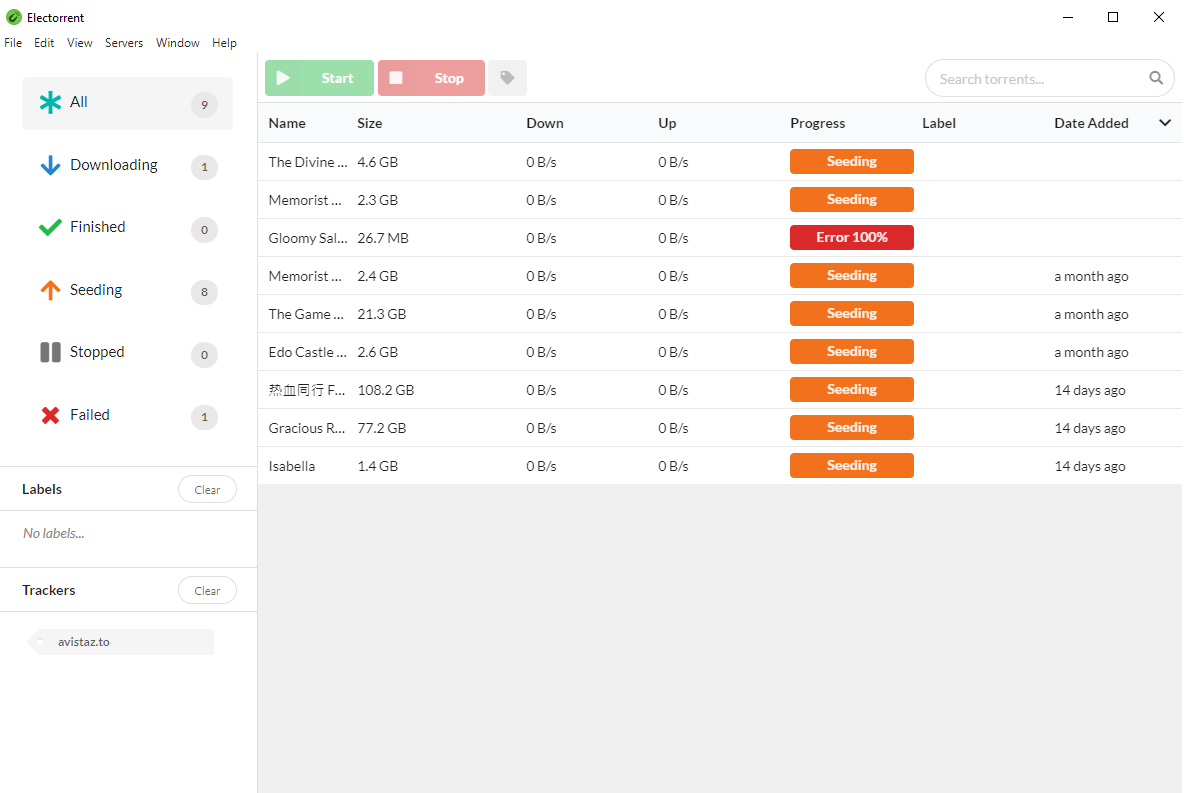The height and width of the screenshot is (793, 1184).
Task: Click the Stopped pause icon
Action: tap(50, 352)
